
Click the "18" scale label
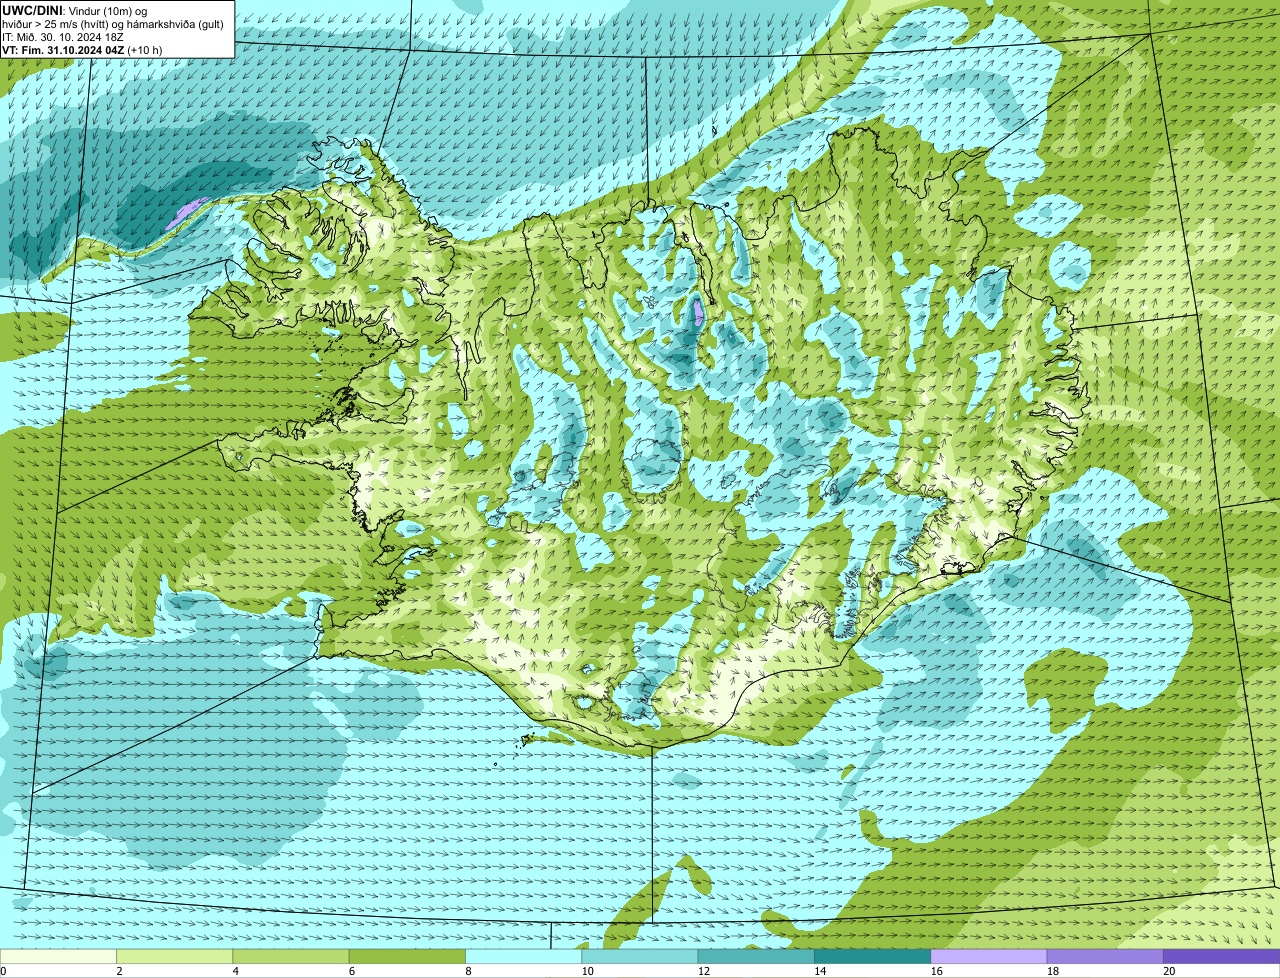pos(1053,971)
